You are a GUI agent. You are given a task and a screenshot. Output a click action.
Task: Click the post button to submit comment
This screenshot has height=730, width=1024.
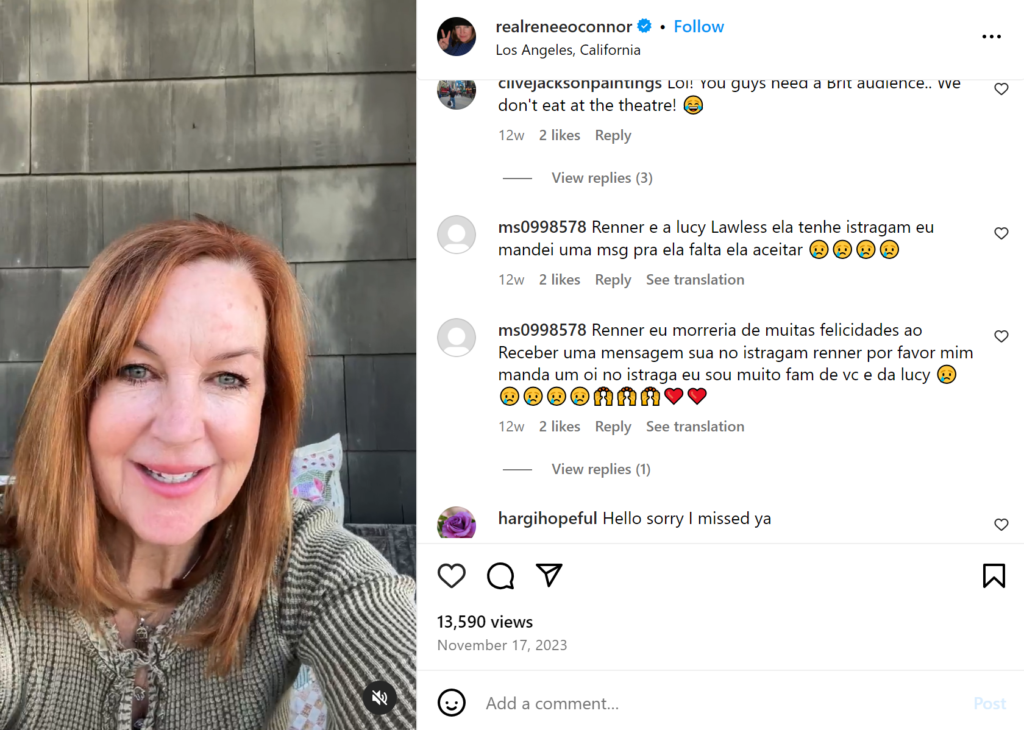989,703
